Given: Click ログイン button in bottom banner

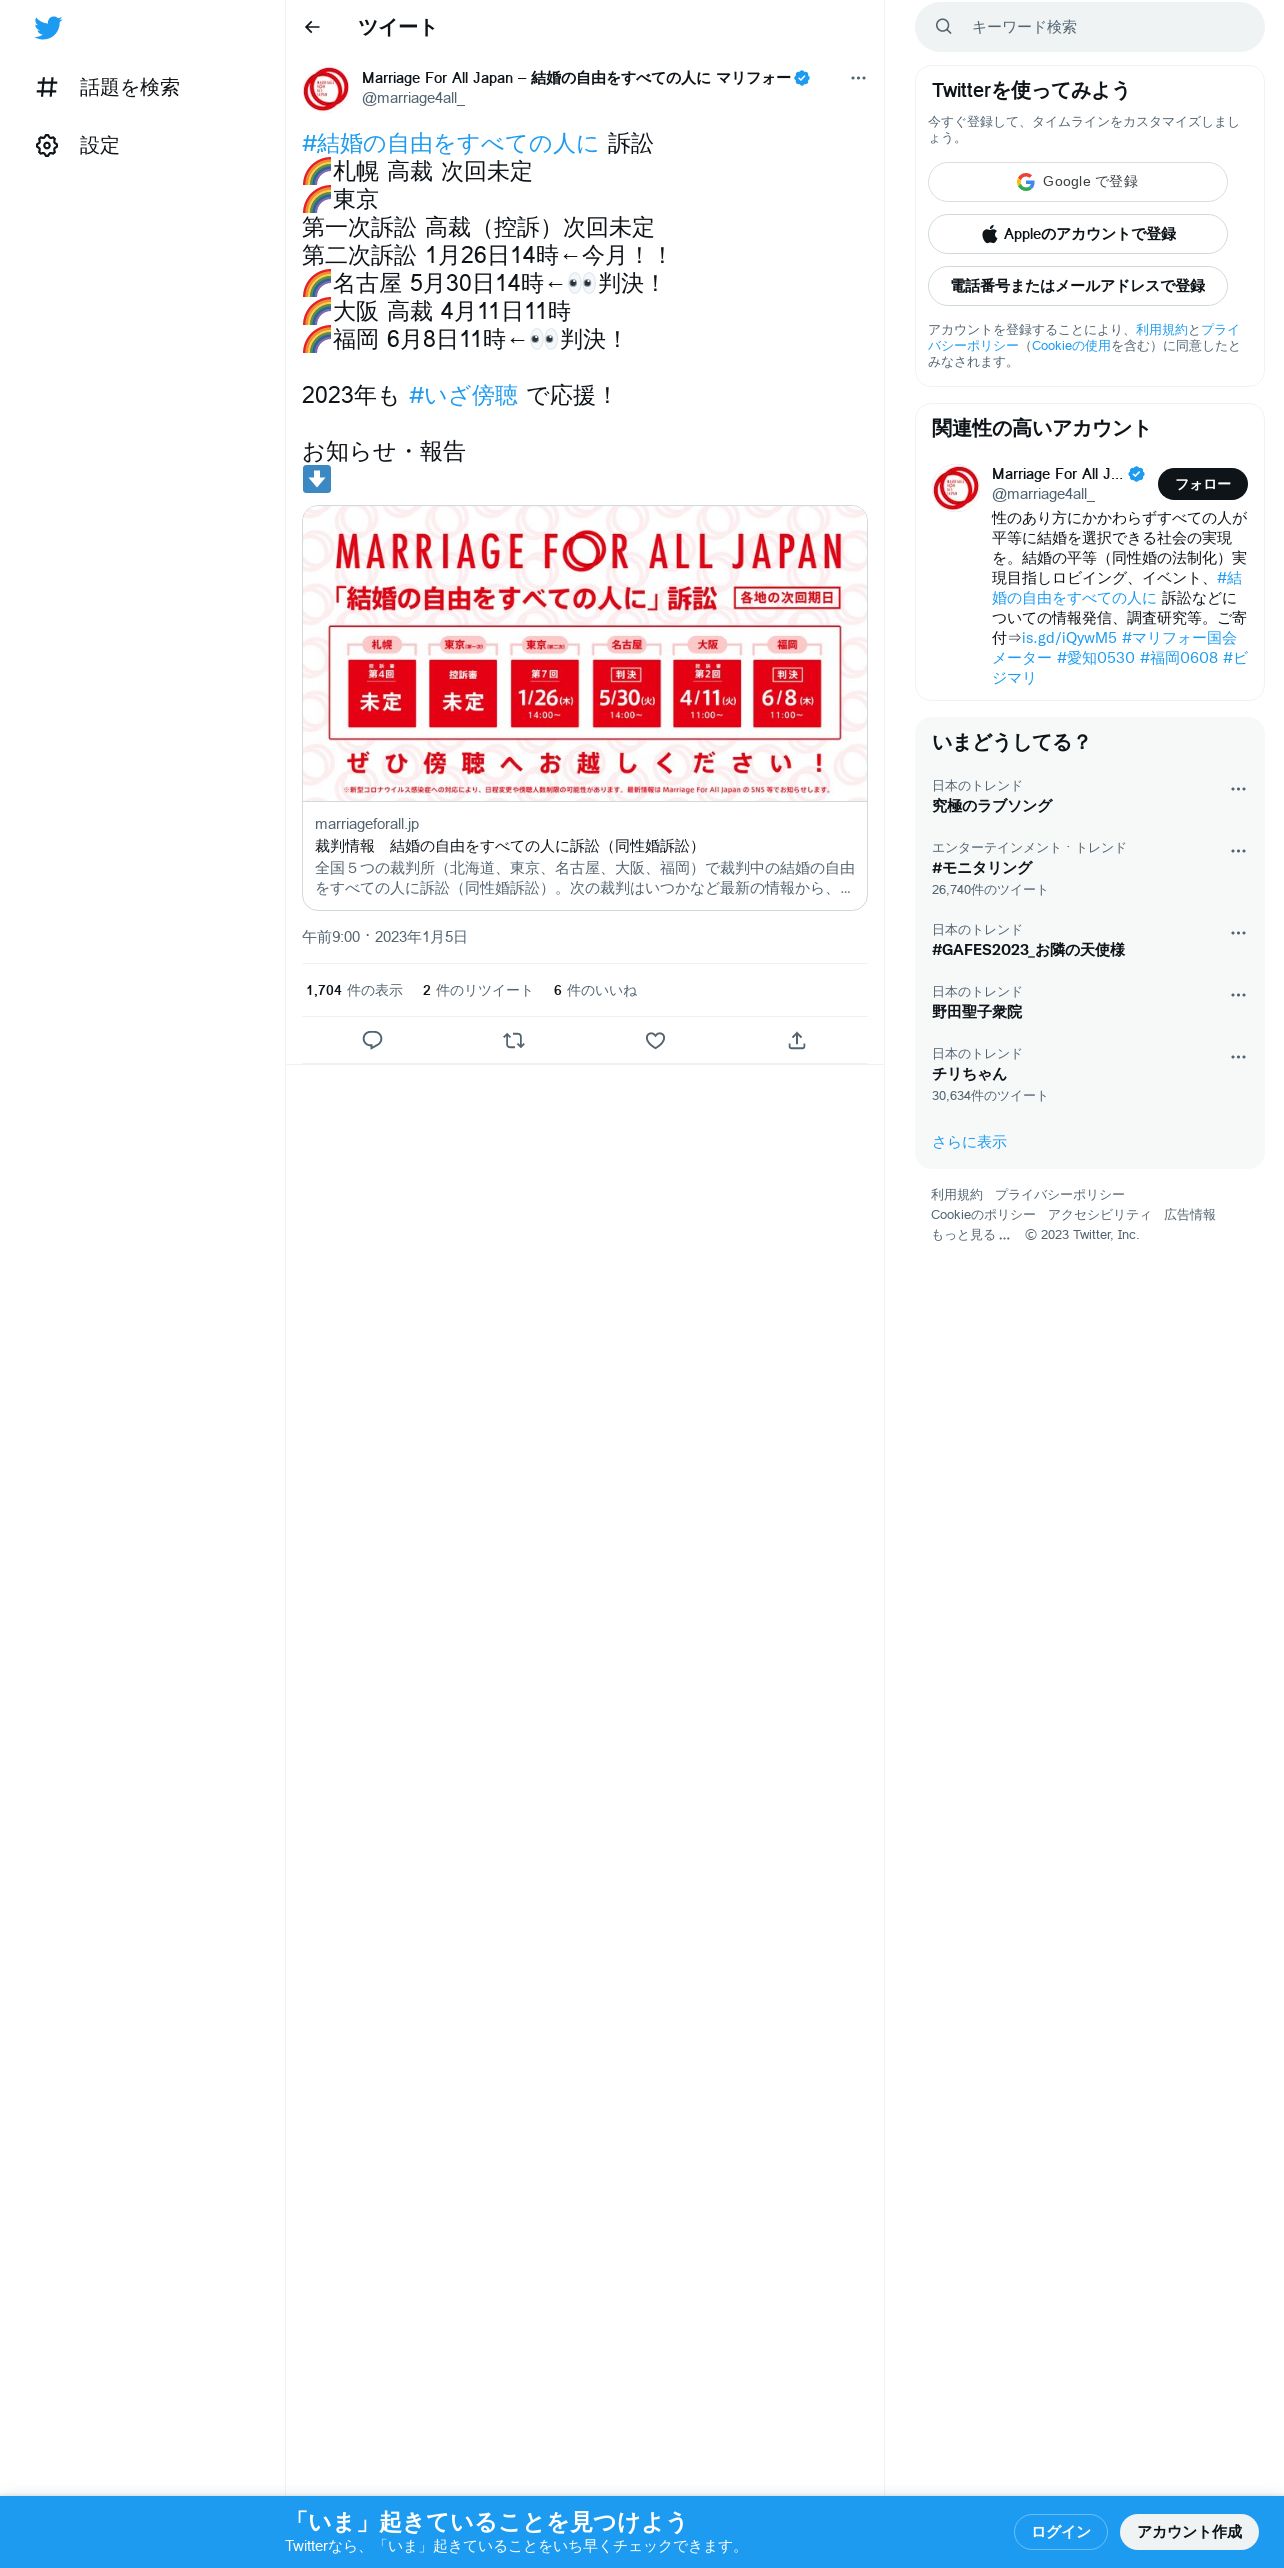Looking at the screenshot, I should [x=1061, y=2532].
